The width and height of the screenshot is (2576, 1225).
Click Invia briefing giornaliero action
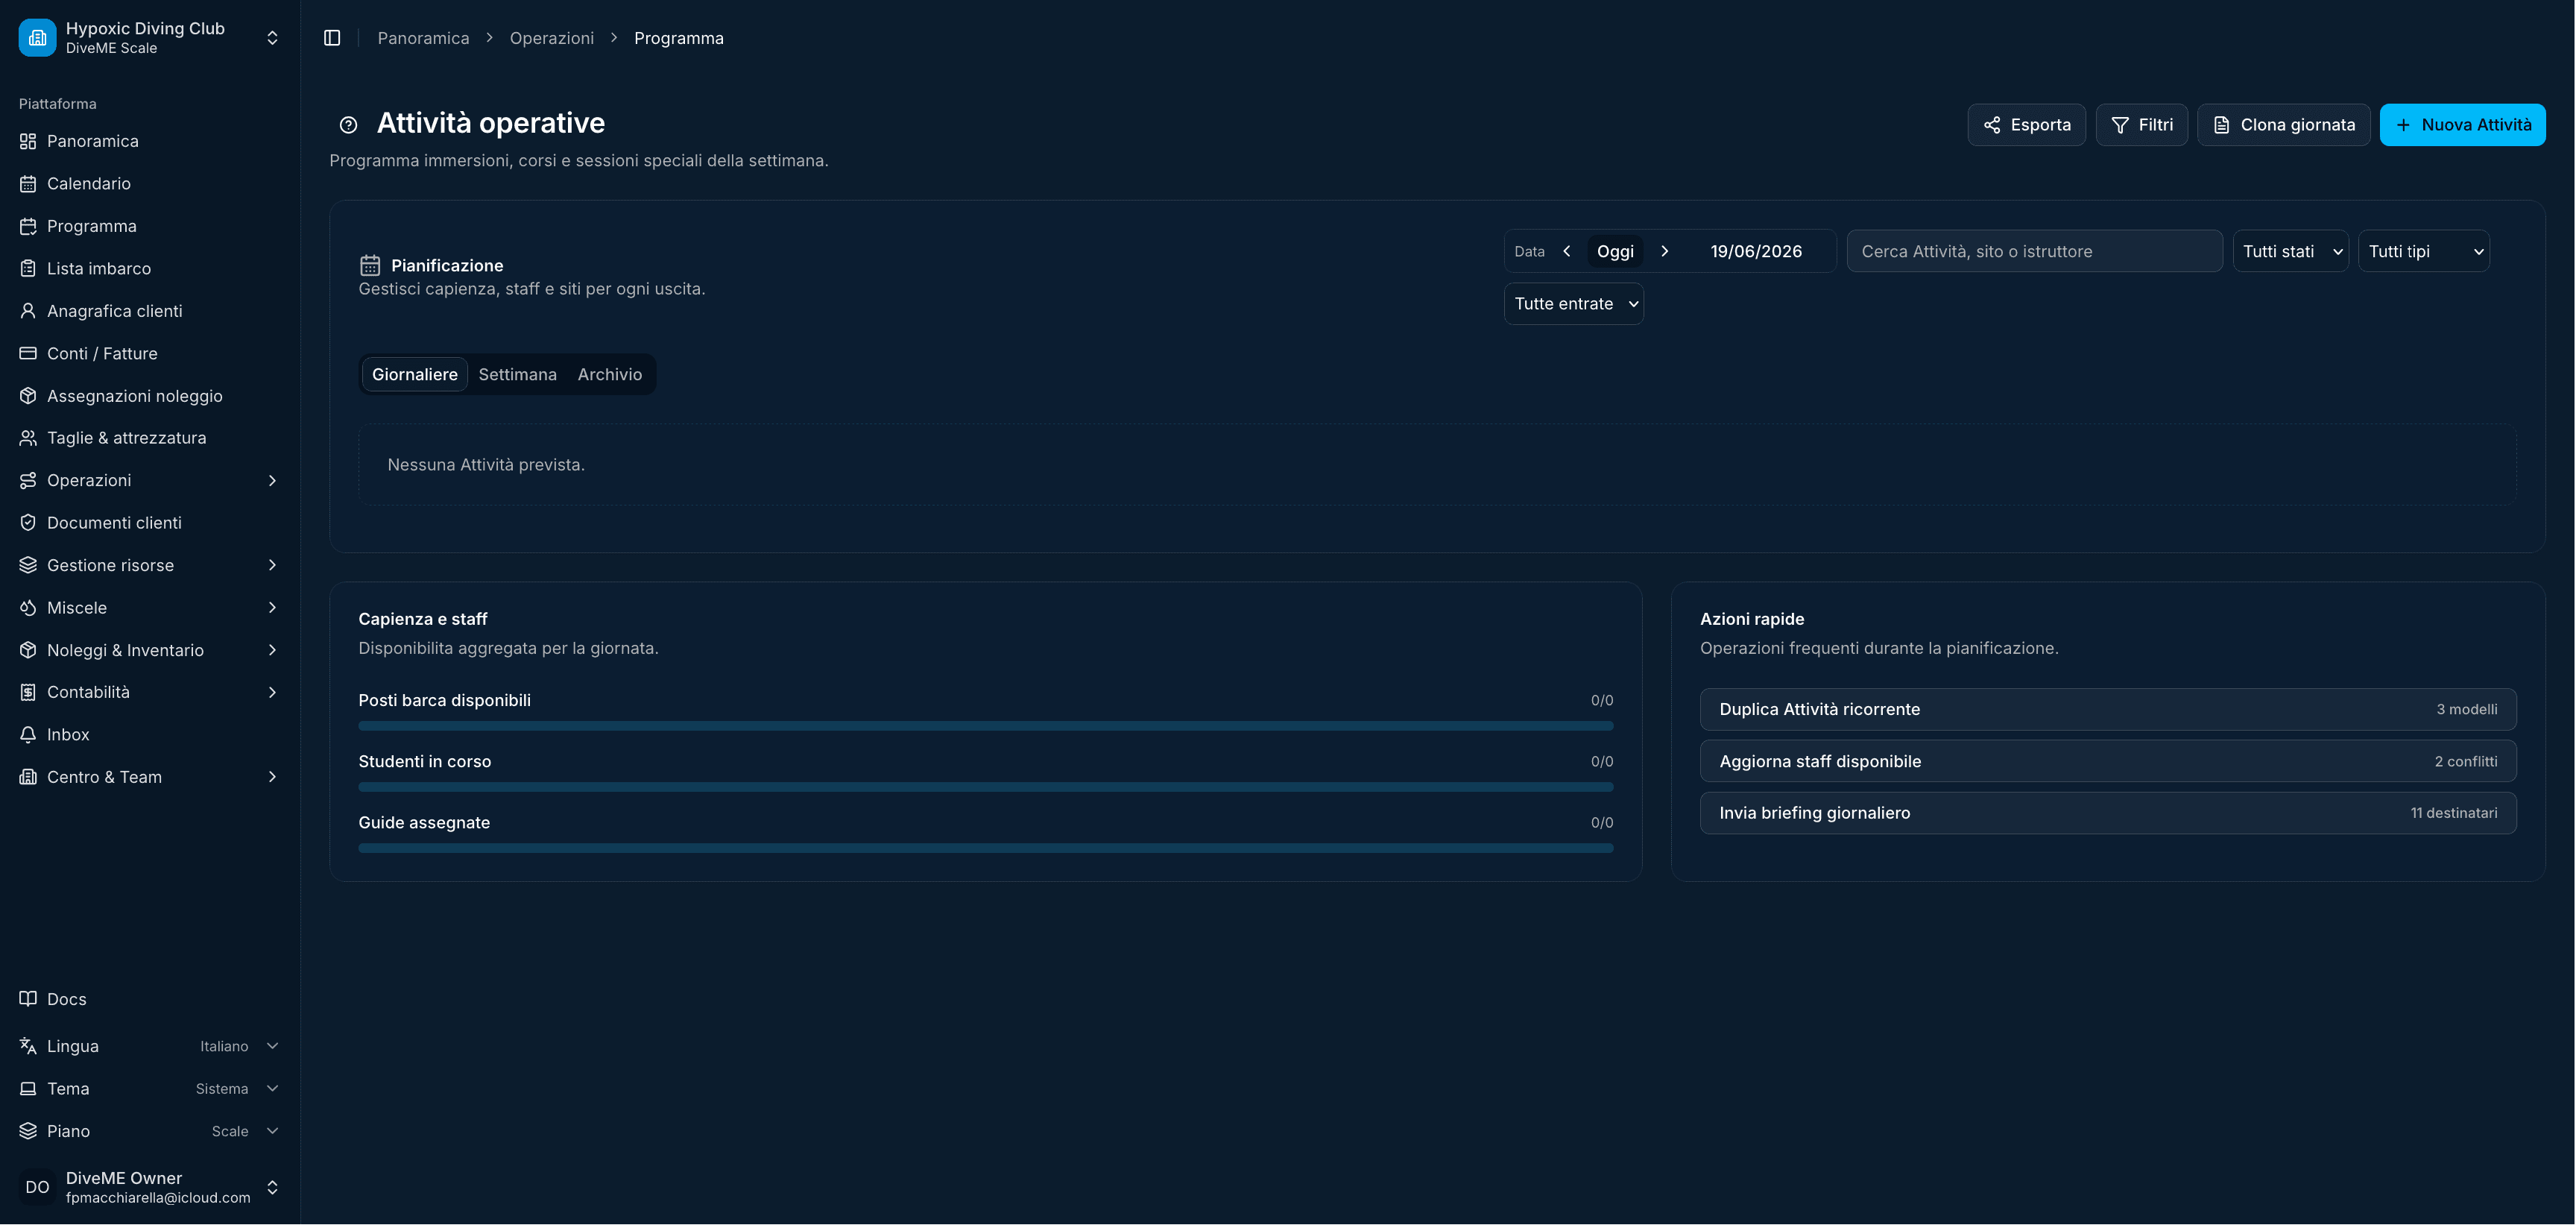[x=2108, y=813]
